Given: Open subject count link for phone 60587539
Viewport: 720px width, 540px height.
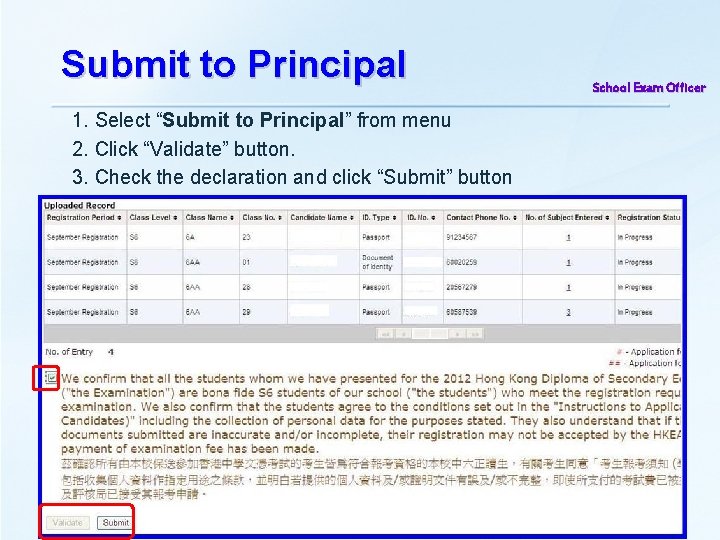Looking at the screenshot, I should (568, 312).
